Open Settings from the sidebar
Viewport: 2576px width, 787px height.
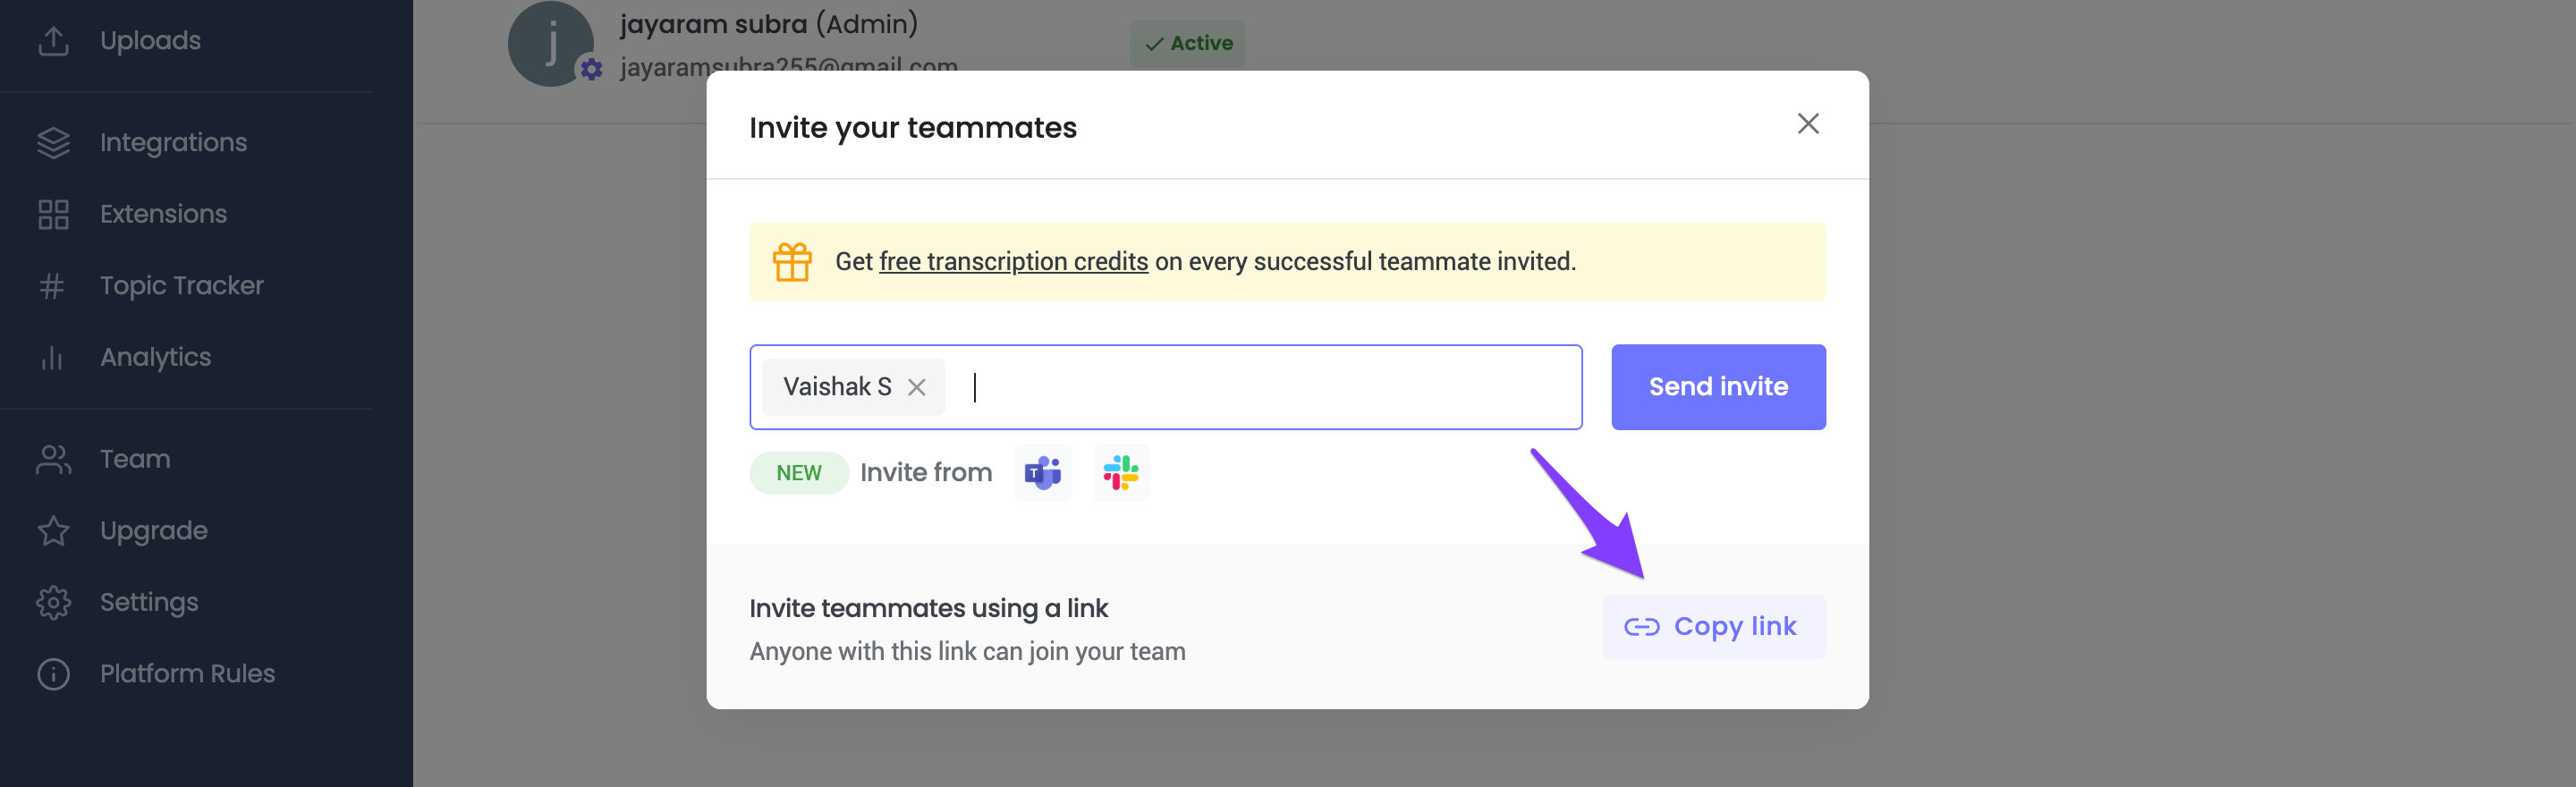(149, 602)
